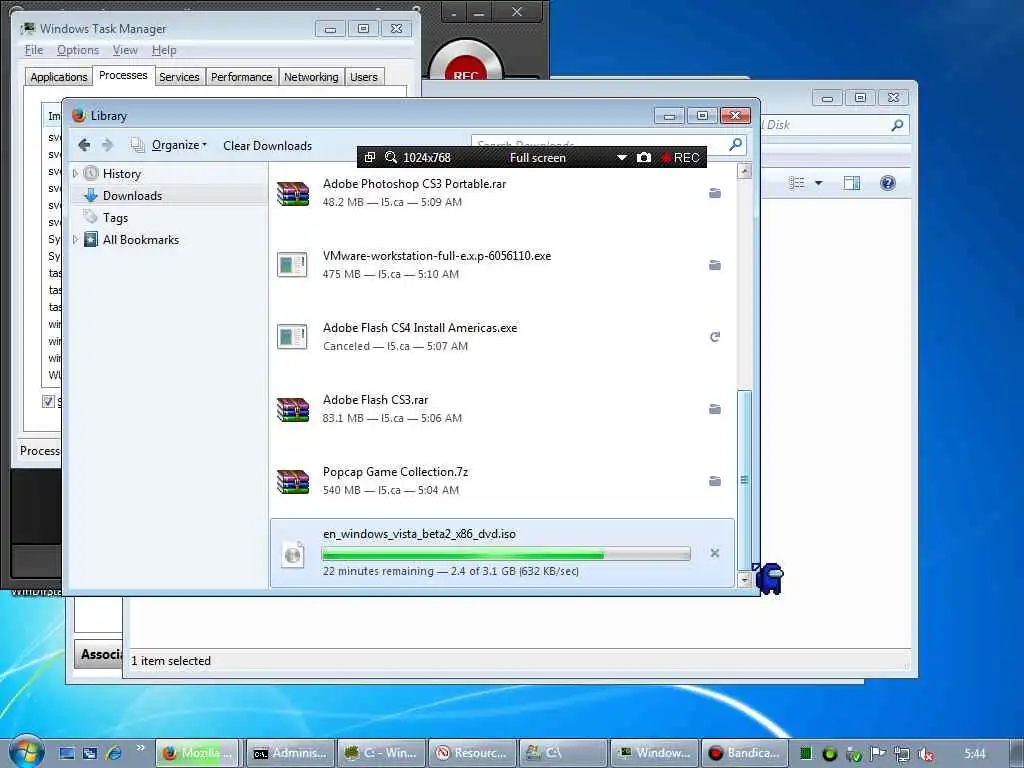Open the Options menu in Task Manager
This screenshot has height=768, width=1024.
(78, 50)
